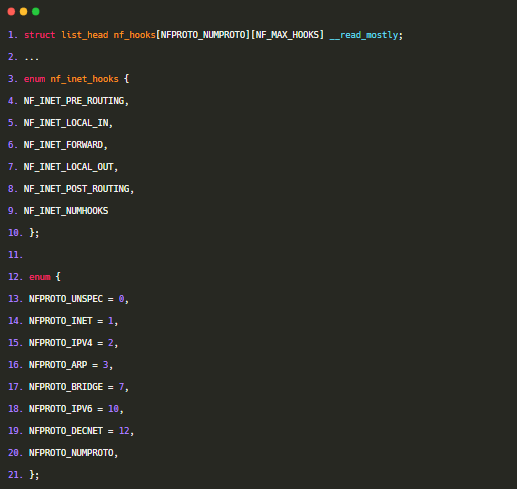Click the closing brace on line 21
Screen dimensions: 517x489
[32, 475]
